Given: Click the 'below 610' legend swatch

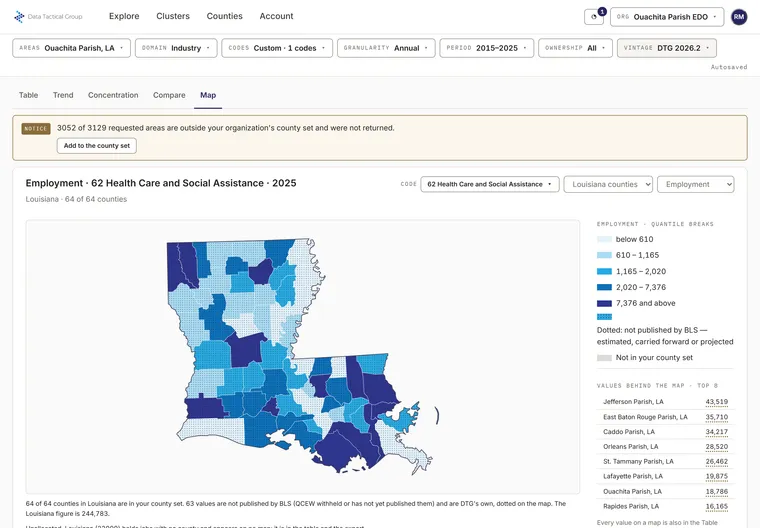Looking at the screenshot, I should pyautogui.click(x=604, y=239).
